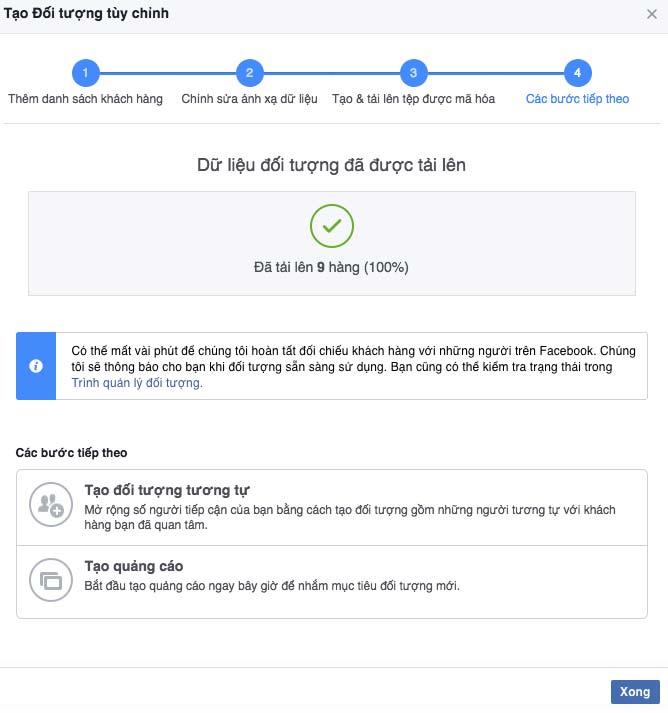
Task: Click the create ad icon
Action: click(51, 580)
